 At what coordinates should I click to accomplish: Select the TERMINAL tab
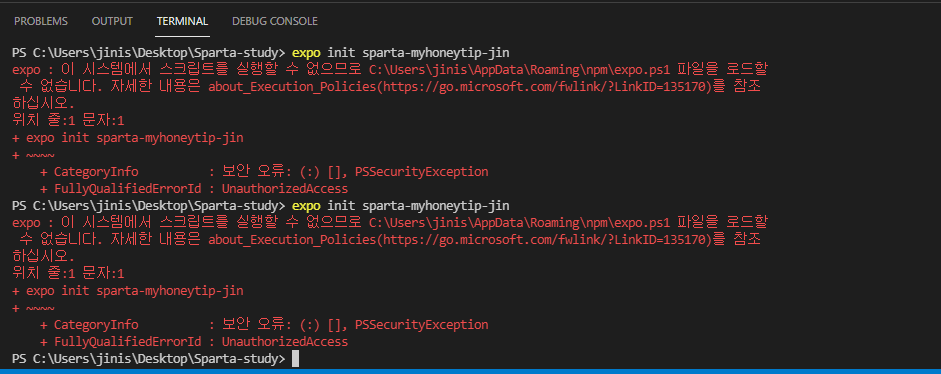(182, 21)
